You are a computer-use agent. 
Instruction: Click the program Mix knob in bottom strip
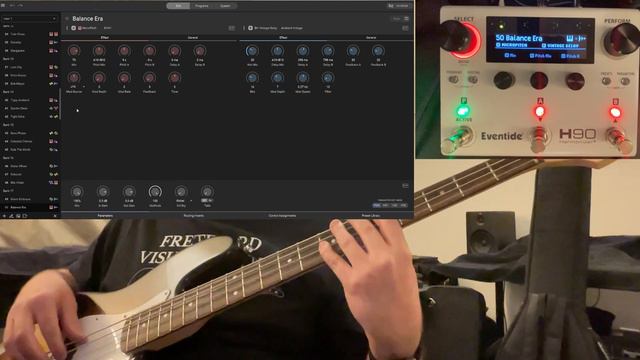[x=77, y=191]
